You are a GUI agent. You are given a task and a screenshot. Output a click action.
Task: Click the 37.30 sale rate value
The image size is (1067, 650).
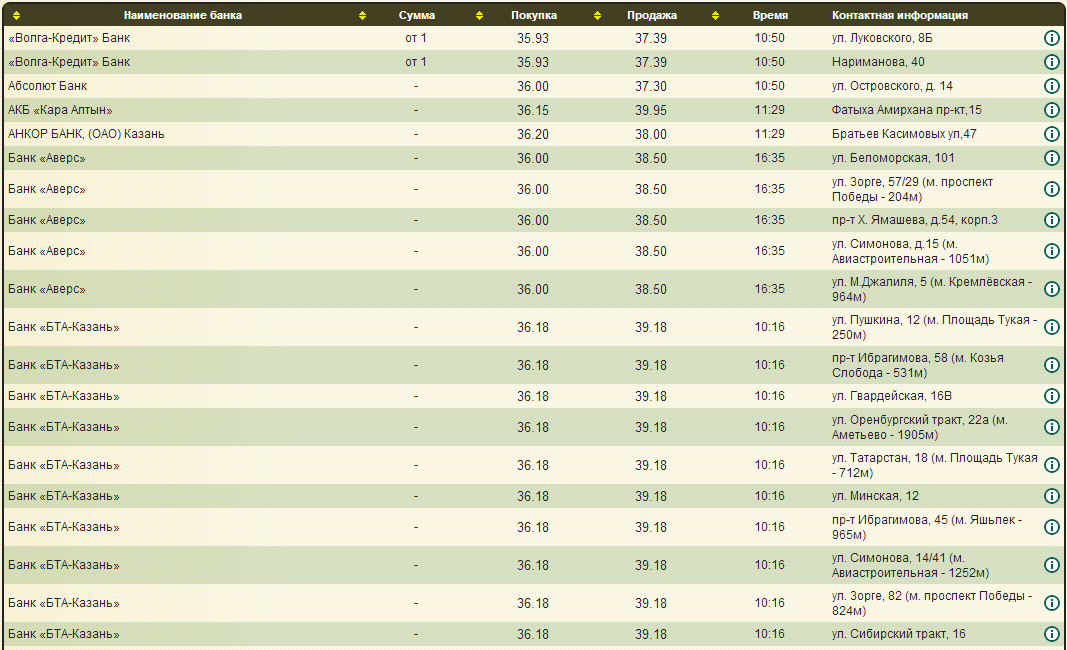pos(651,86)
